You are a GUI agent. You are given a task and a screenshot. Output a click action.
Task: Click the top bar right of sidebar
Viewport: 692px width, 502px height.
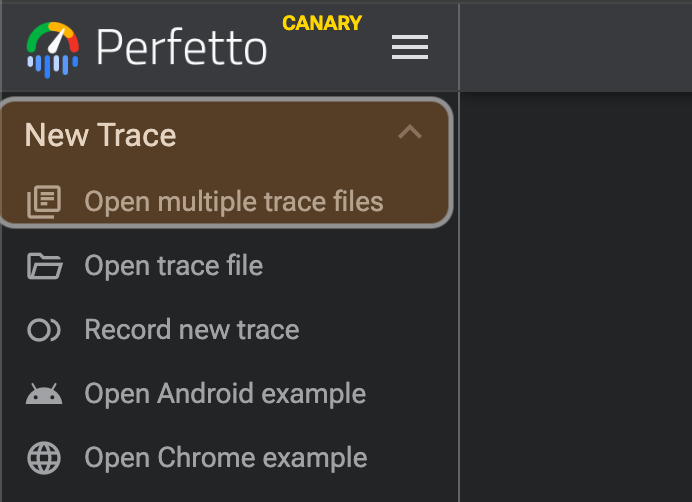pyautogui.click(x=575, y=45)
